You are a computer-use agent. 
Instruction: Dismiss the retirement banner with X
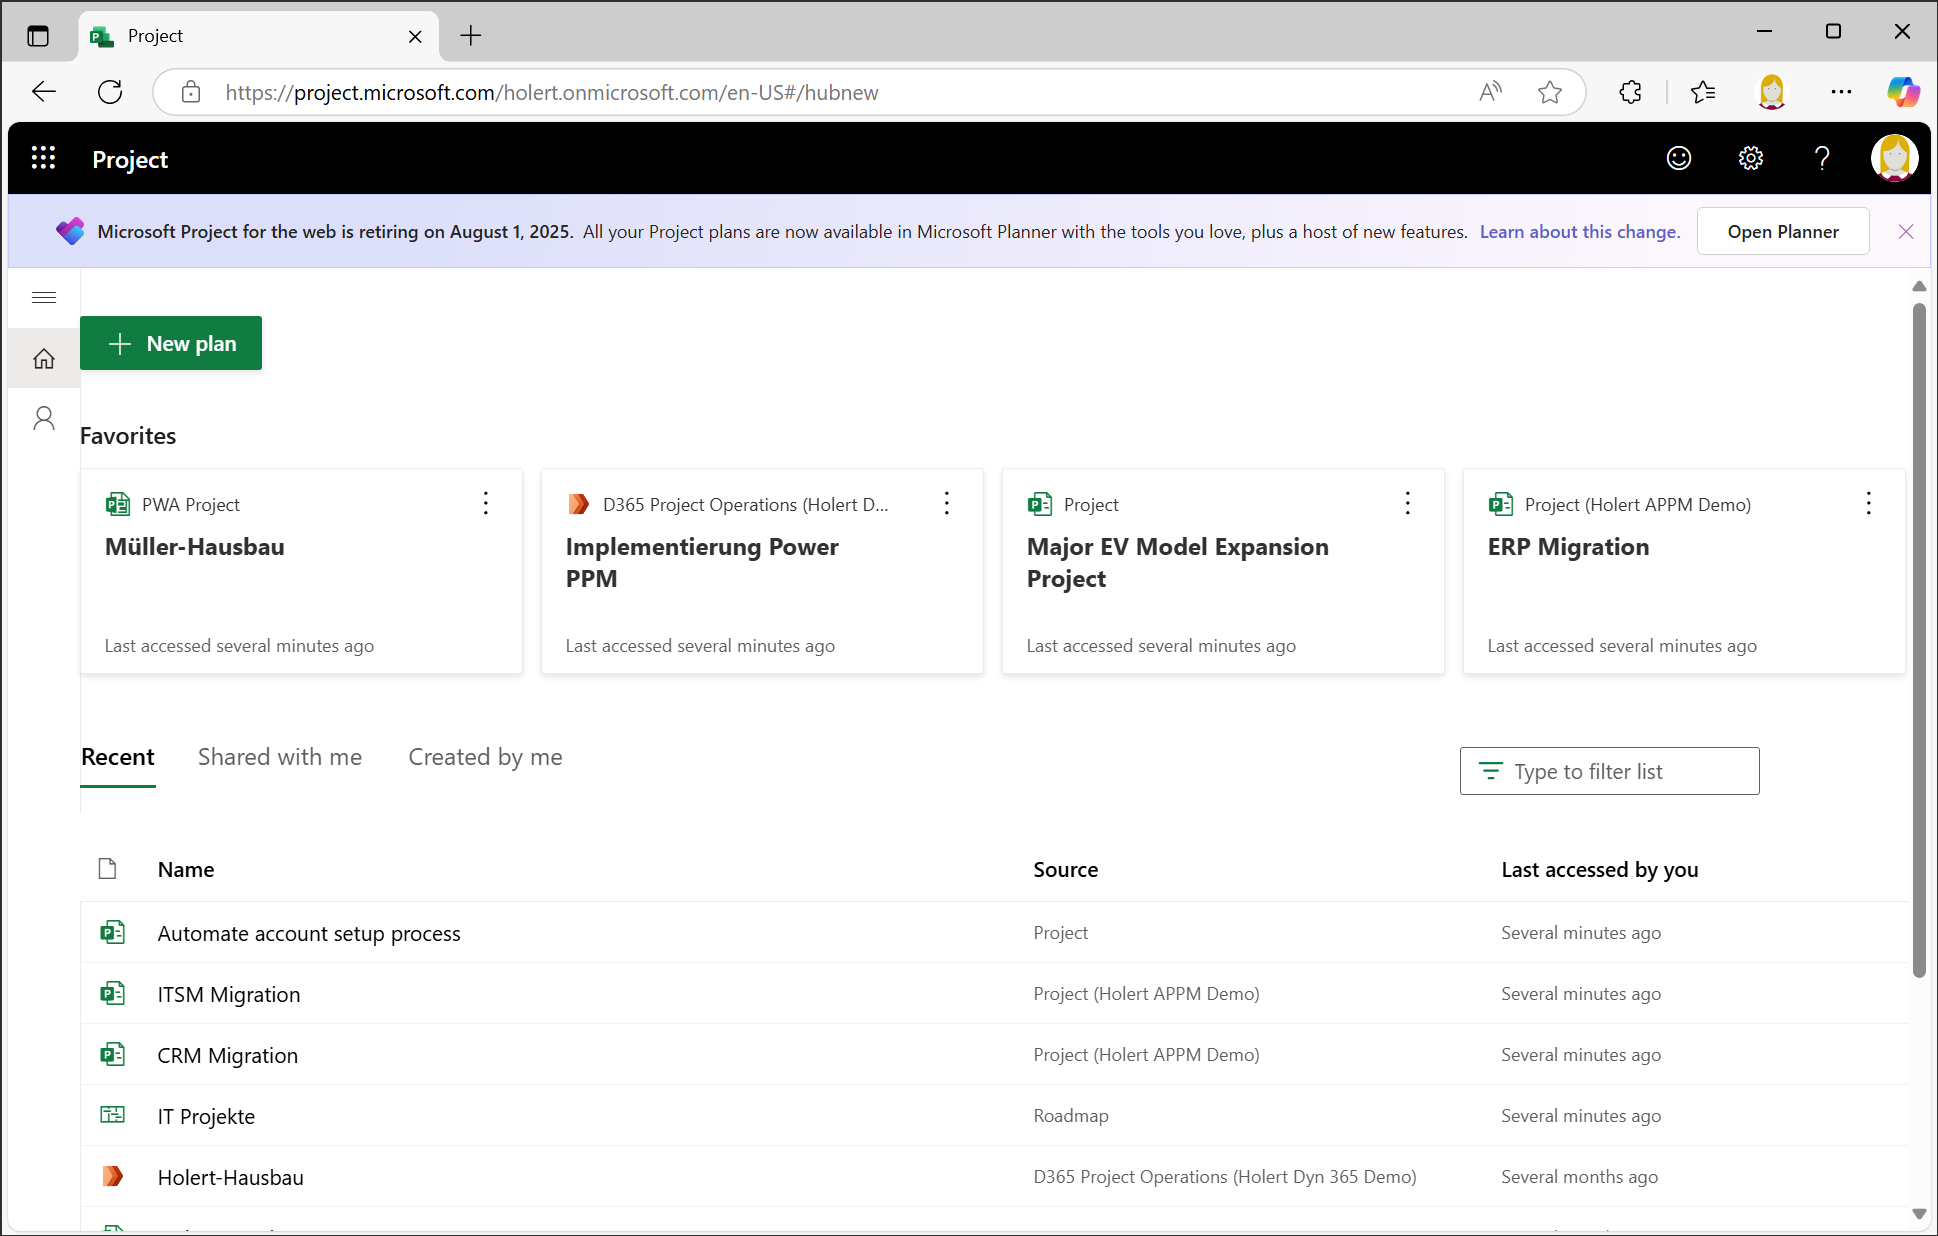click(x=1906, y=232)
